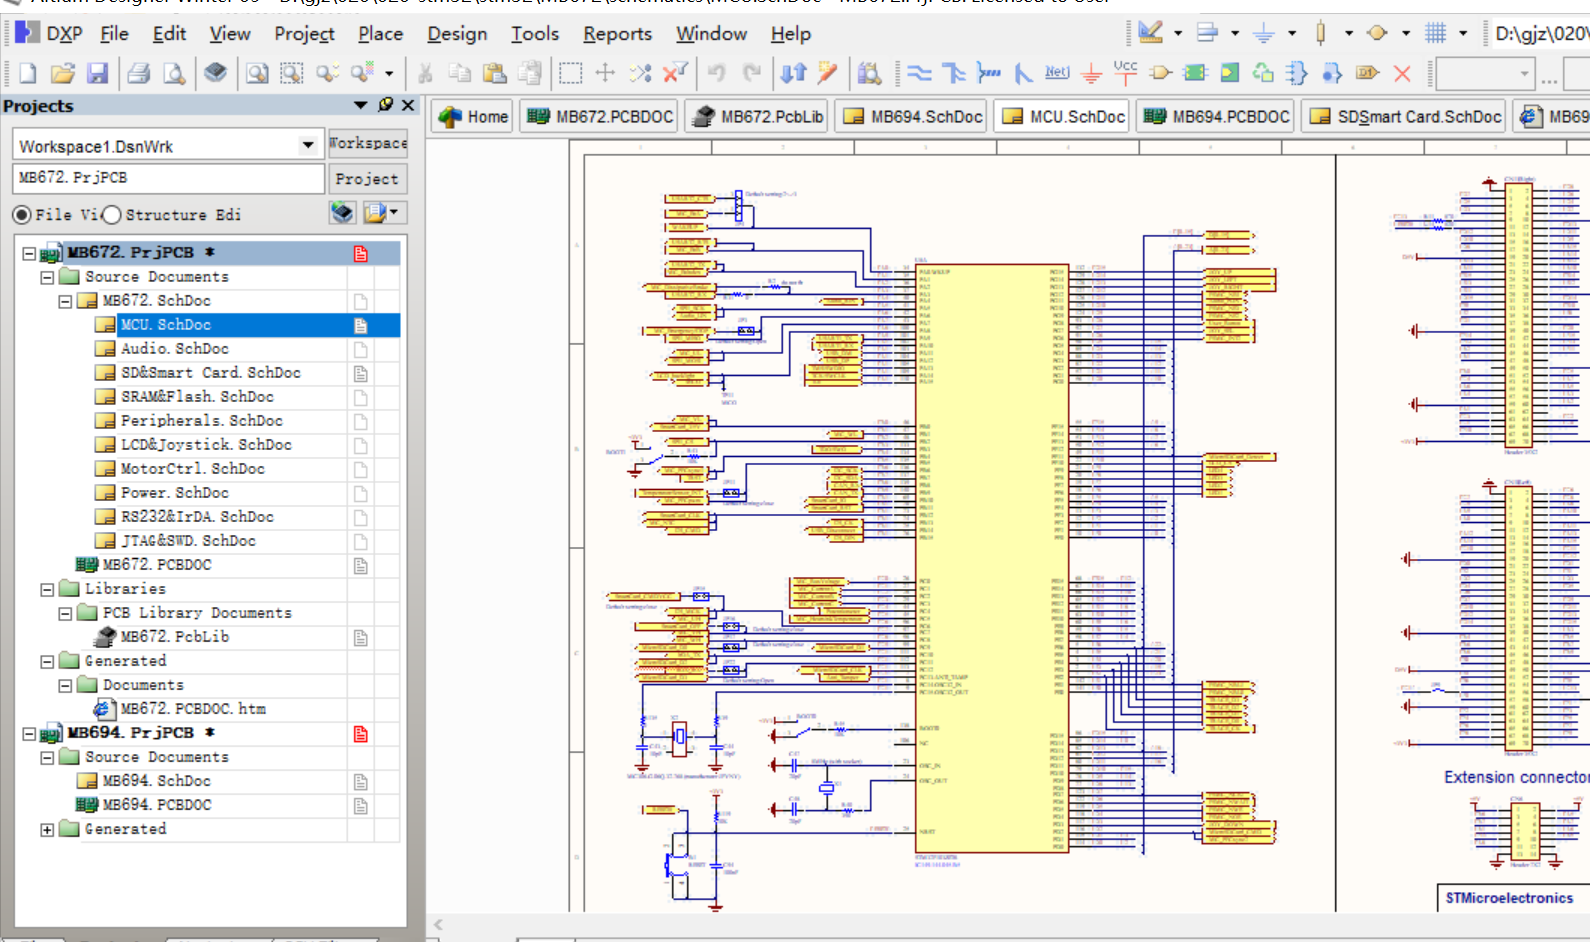Viewport: 1590px width, 942px height.
Task: Open the Grids dropdown in toolbar
Action: pos(1463,33)
